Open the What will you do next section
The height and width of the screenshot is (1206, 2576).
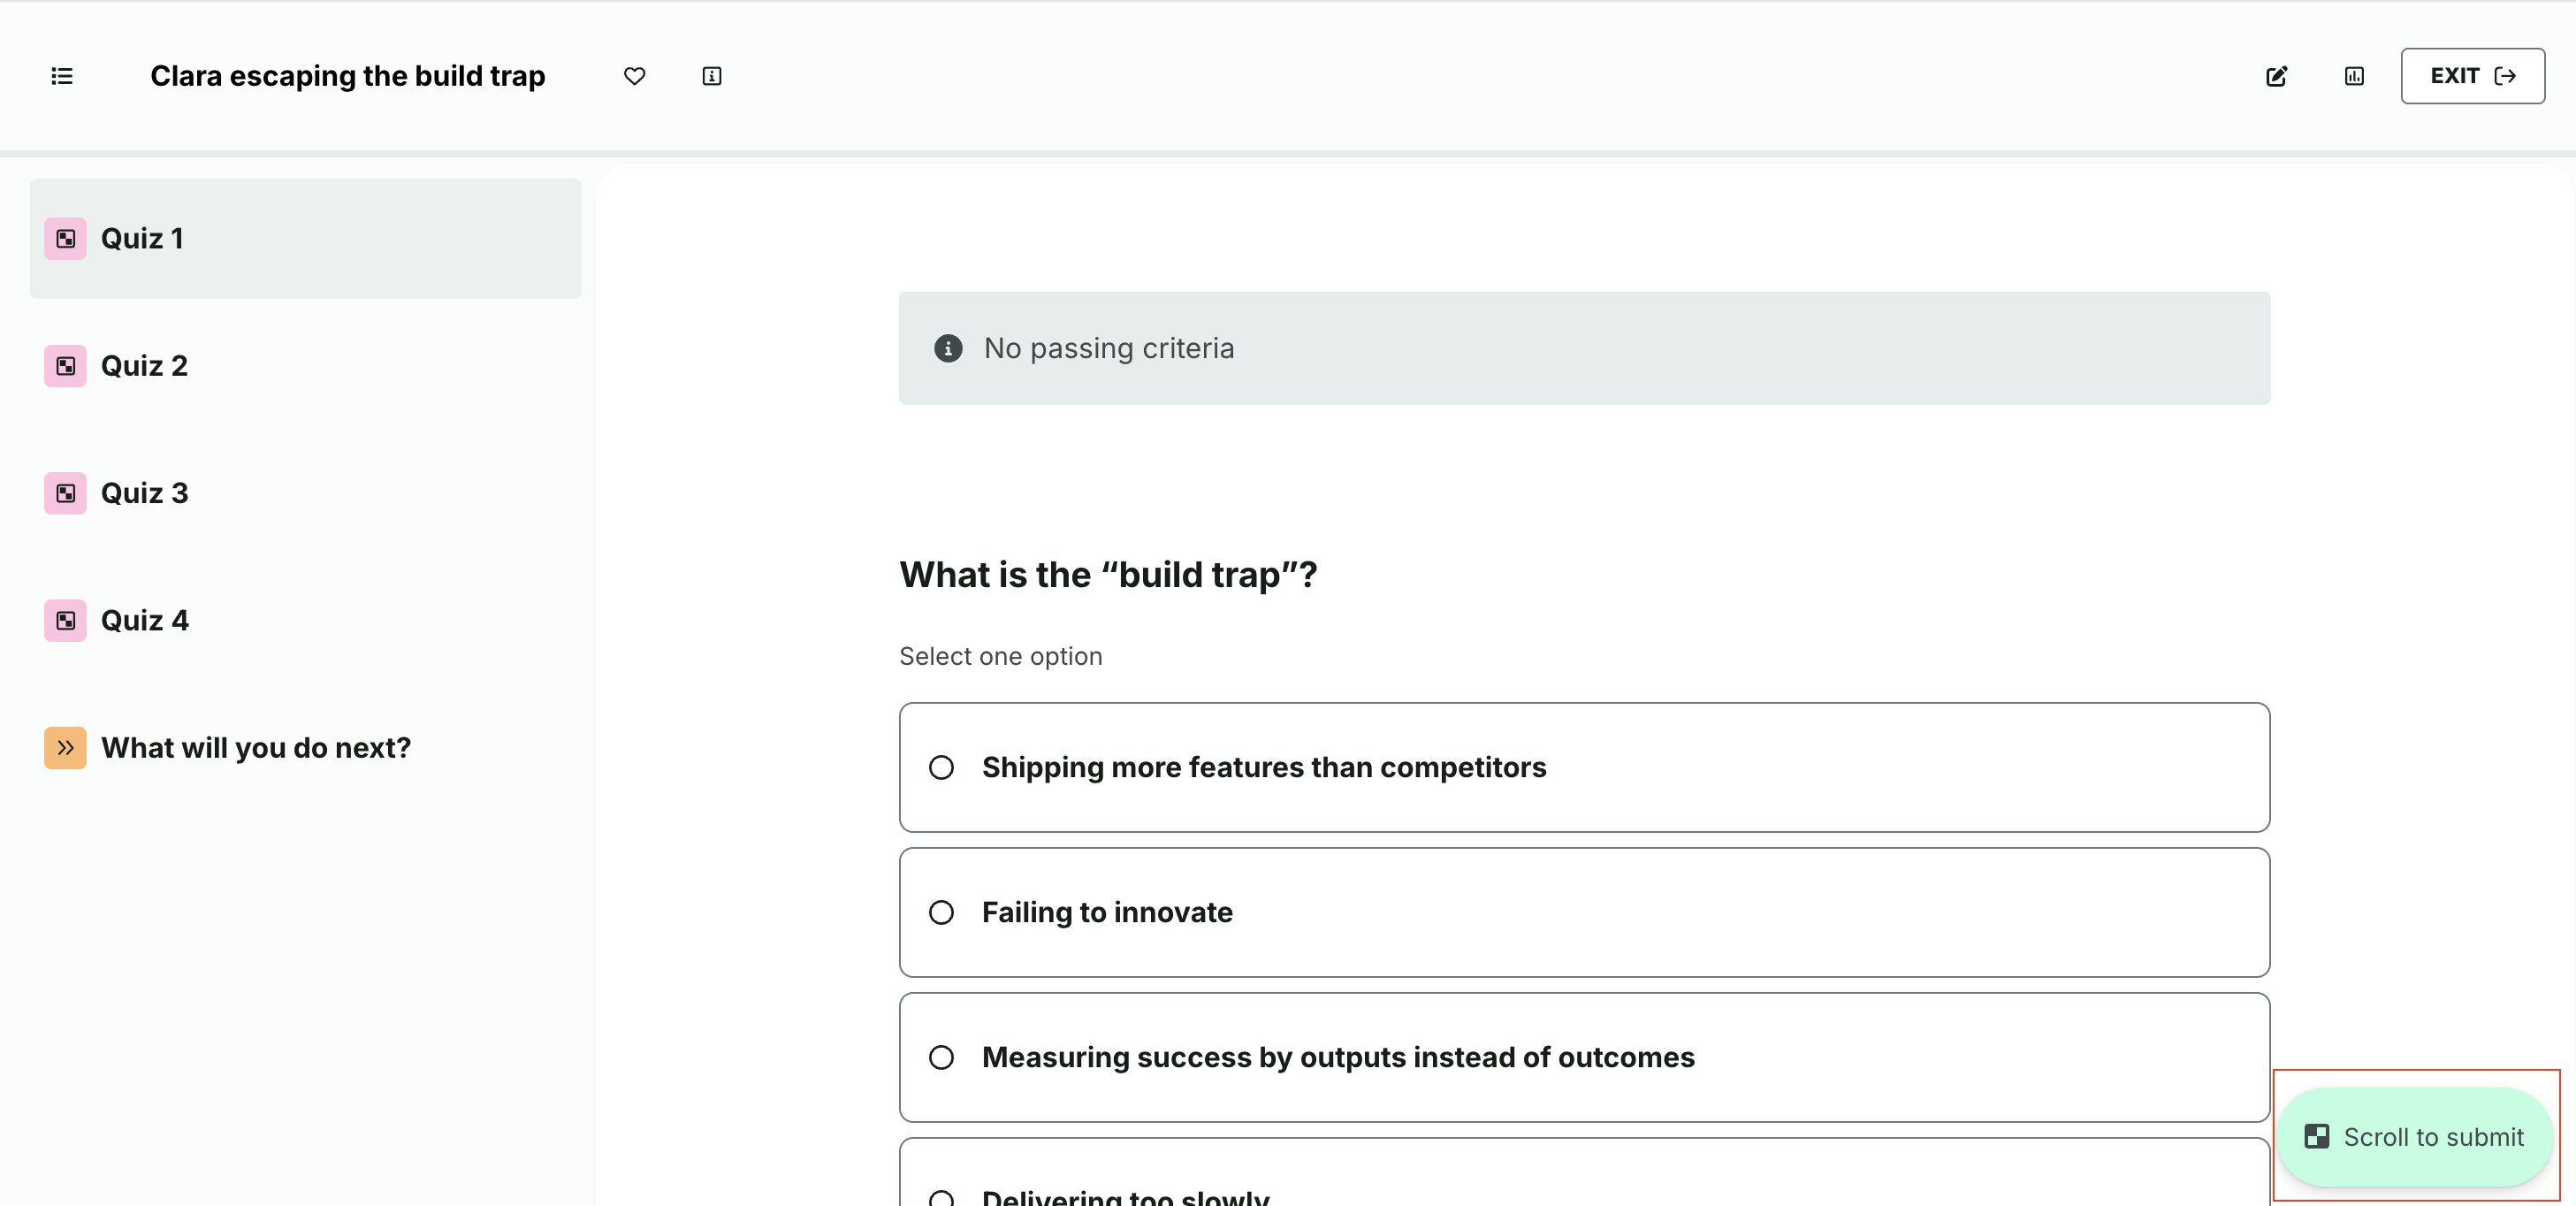(x=256, y=748)
